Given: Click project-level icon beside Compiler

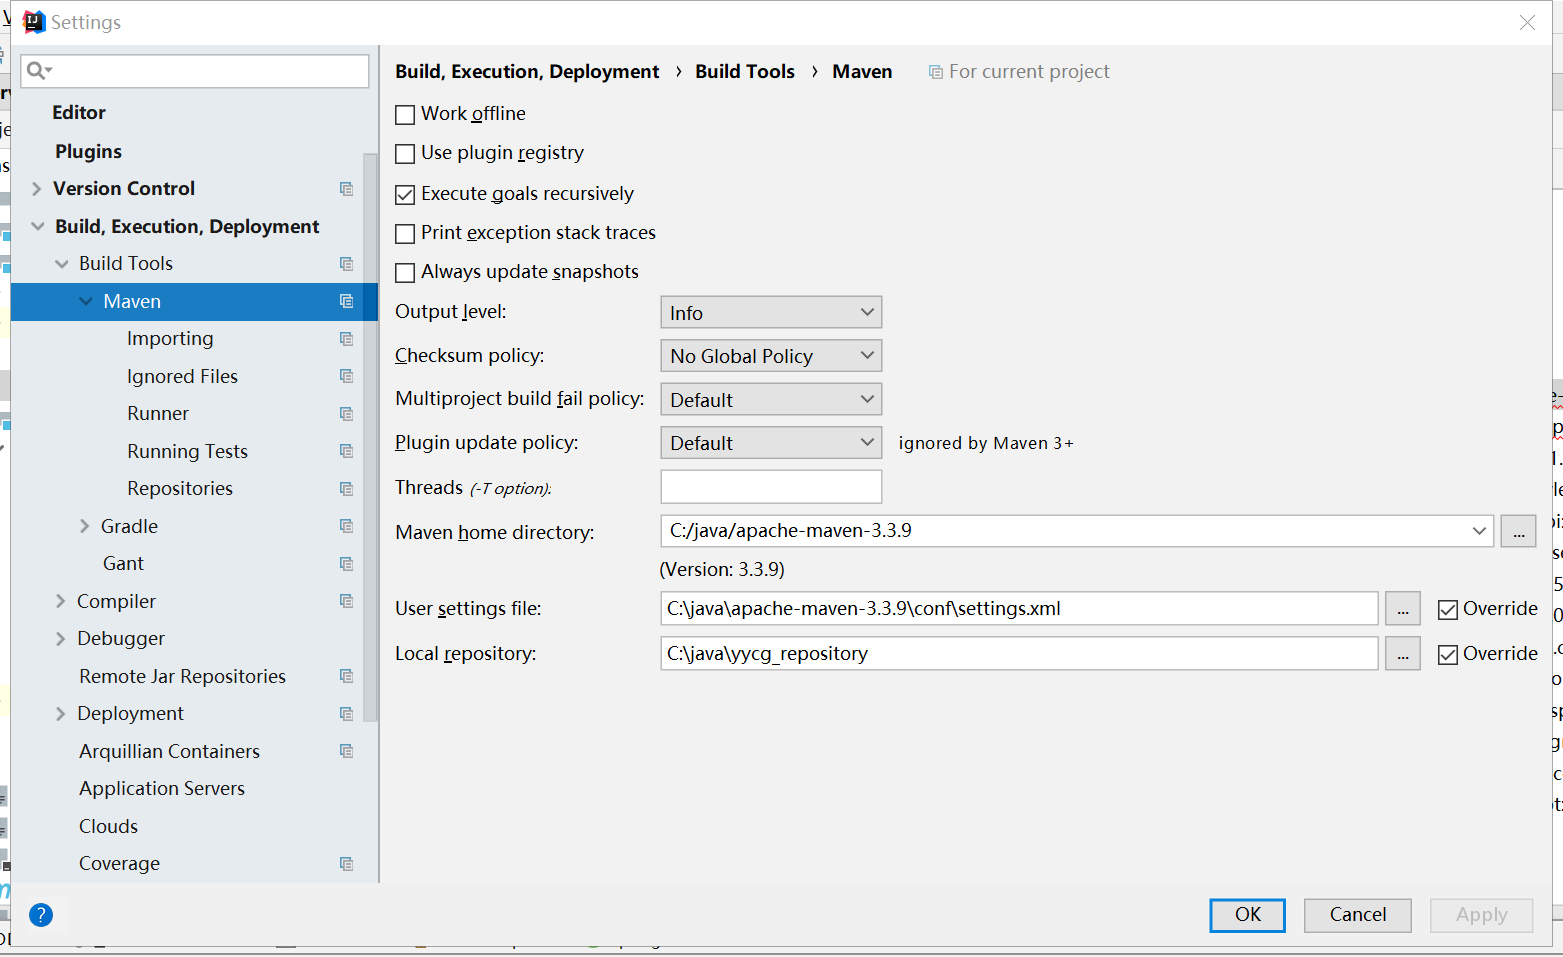Looking at the screenshot, I should pyautogui.click(x=346, y=601).
